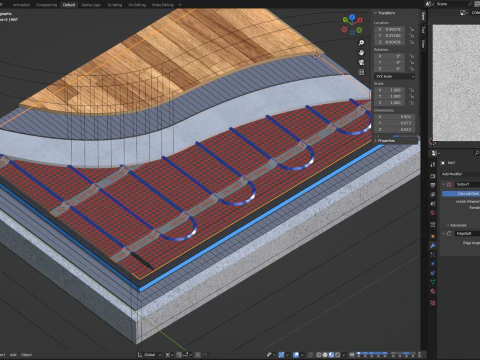This screenshot has height=360, width=480.
Task: Open the green Object Data tab
Action: (433, 282)
